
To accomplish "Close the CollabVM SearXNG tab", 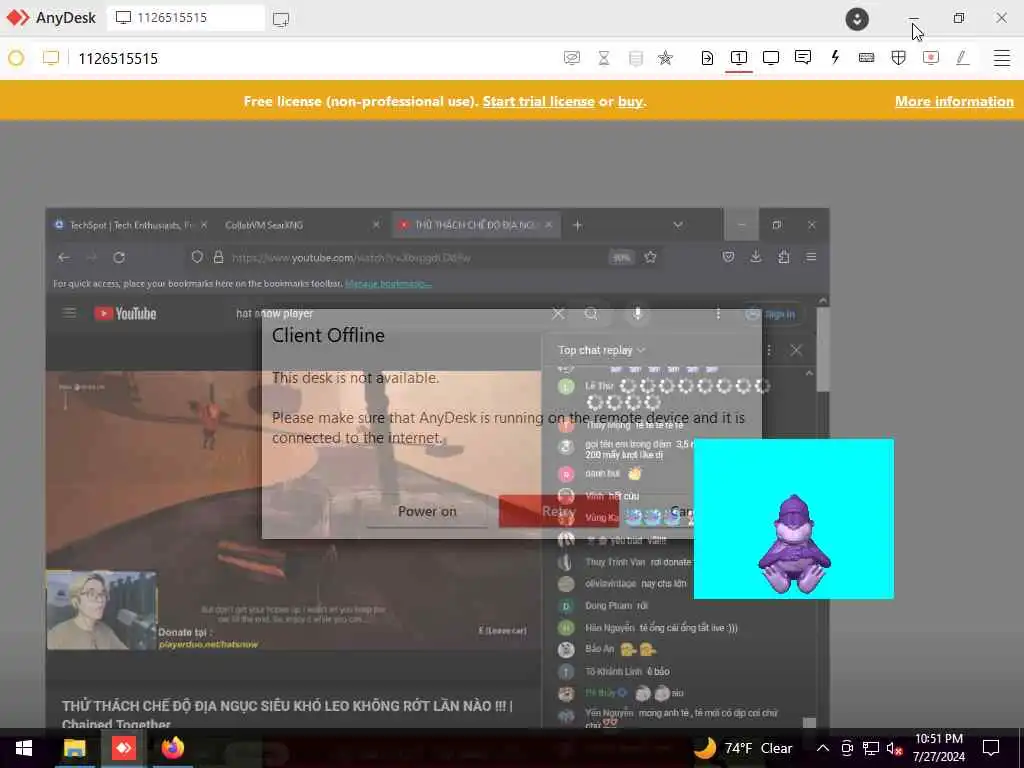I will point(376,225).
